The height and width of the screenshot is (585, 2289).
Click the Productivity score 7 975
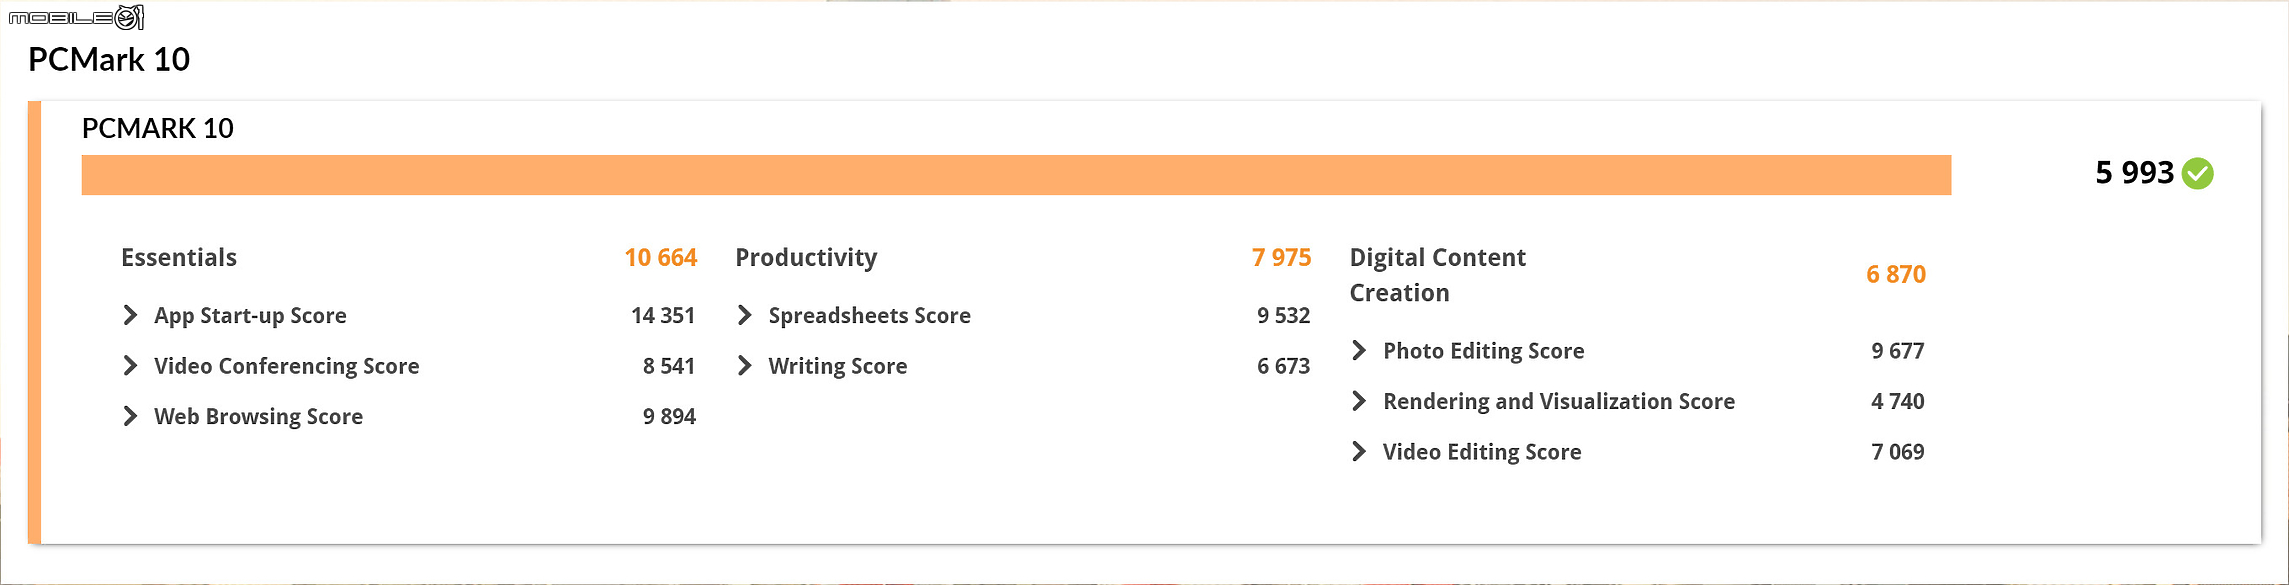point(1281,257)
